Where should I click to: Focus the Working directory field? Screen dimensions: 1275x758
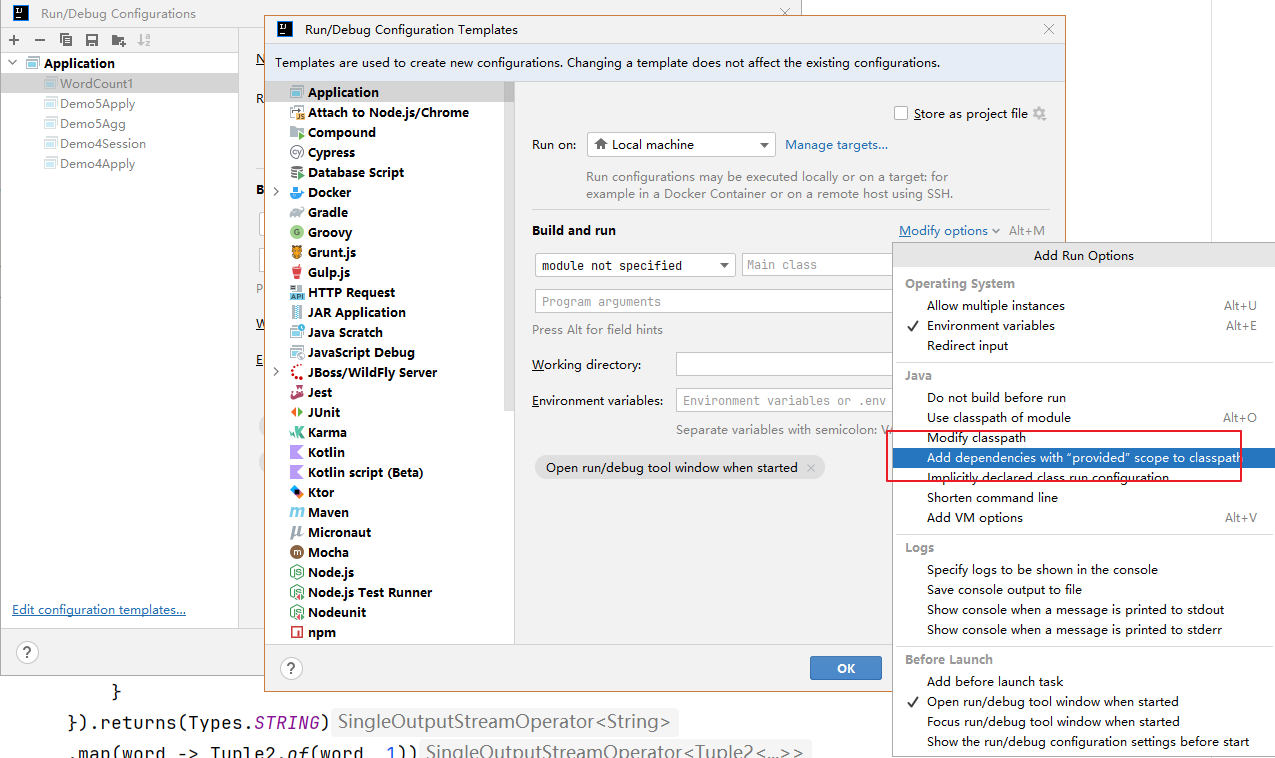(x=784, y=365)
